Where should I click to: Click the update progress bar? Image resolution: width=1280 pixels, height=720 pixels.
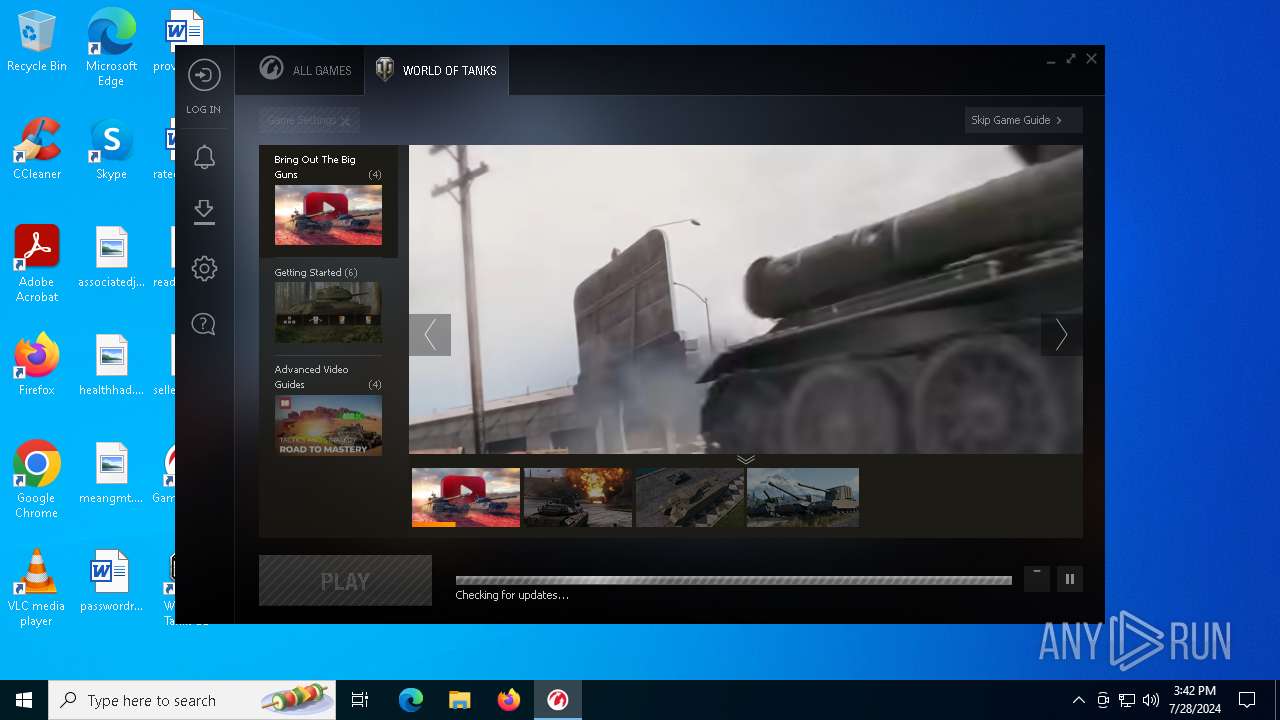(x=733, y=580)
